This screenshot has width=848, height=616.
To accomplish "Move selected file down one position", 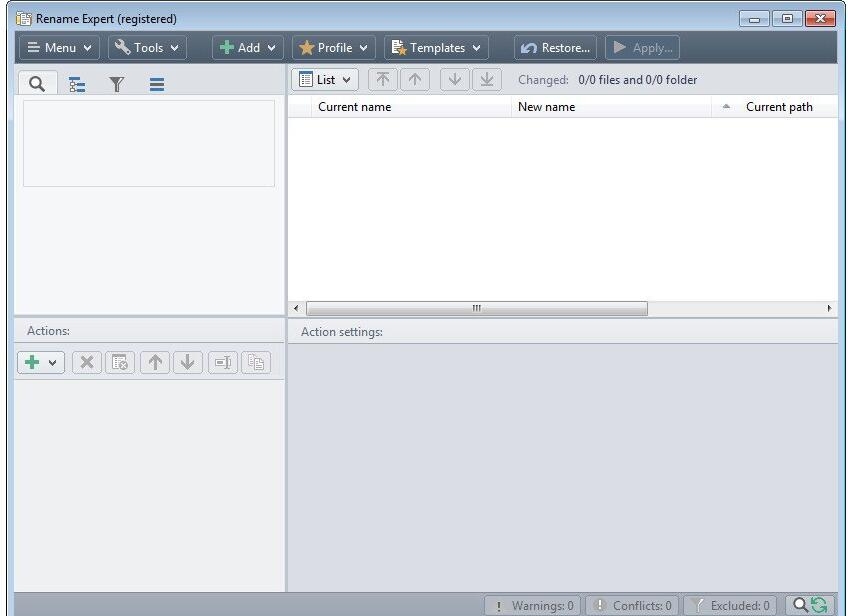I will tap(453, 80).
